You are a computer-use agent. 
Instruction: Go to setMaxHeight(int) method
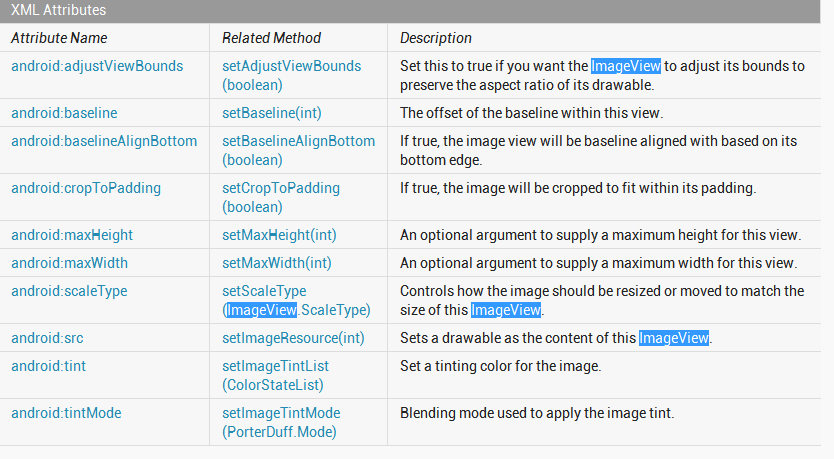coord(279,235)
